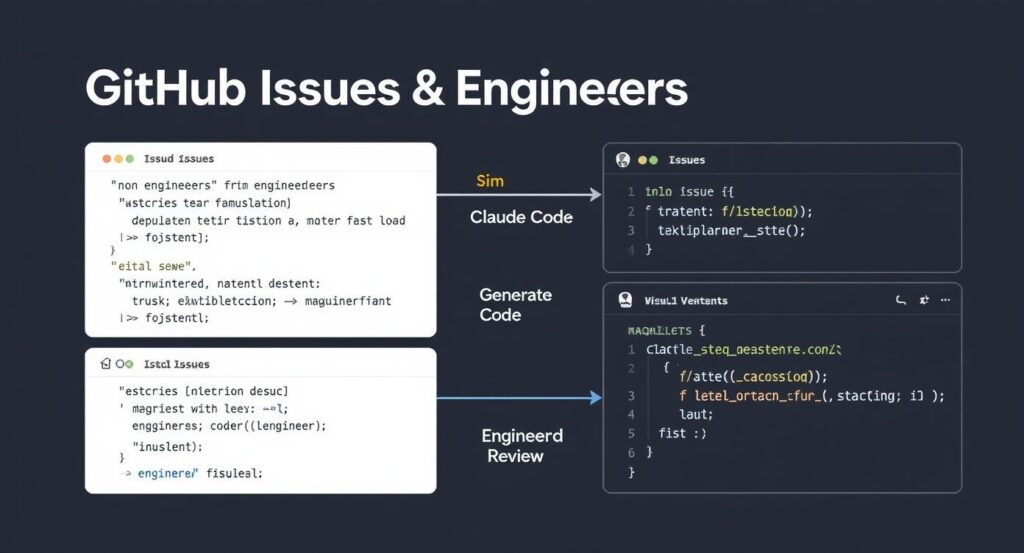Click the 'f/atte((_cacossiog));' line

click(x=753, y=377)
